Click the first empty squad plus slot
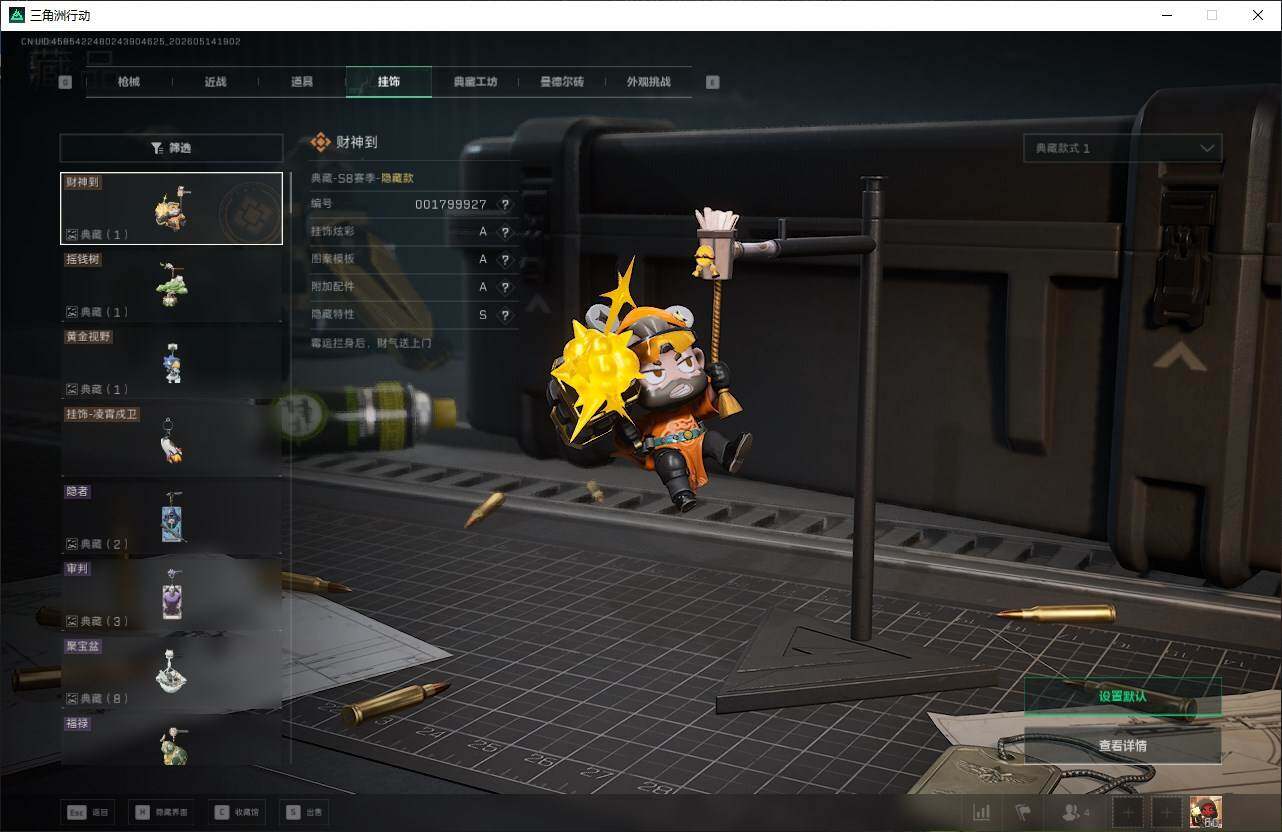 point(1128,813)
